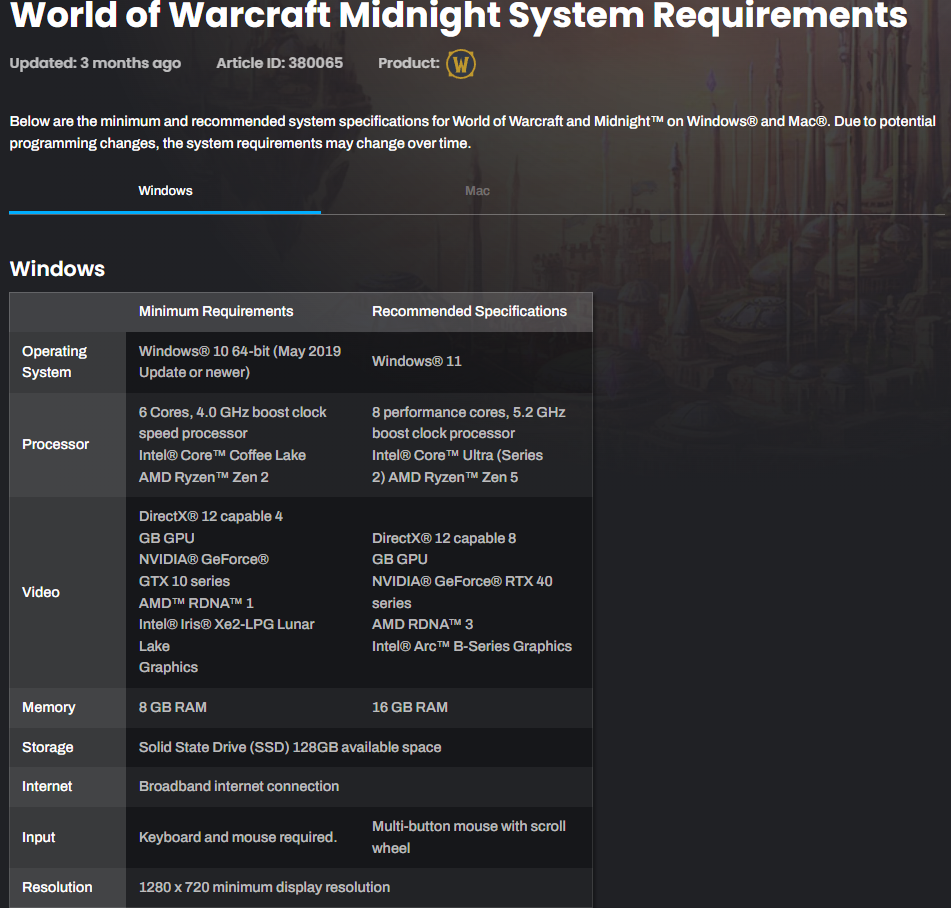Switch to the Mac tab
Viewport: 951px width, 908px height.
(477, 191)
